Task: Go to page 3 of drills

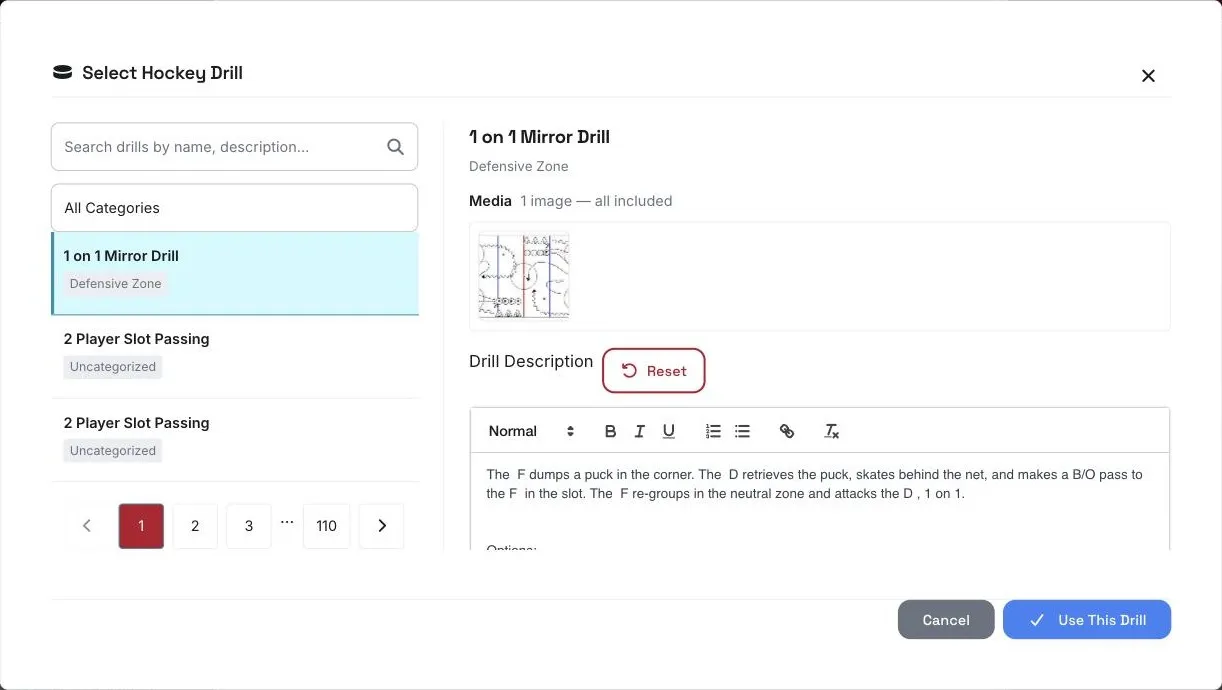Action: tap(249, 526)
